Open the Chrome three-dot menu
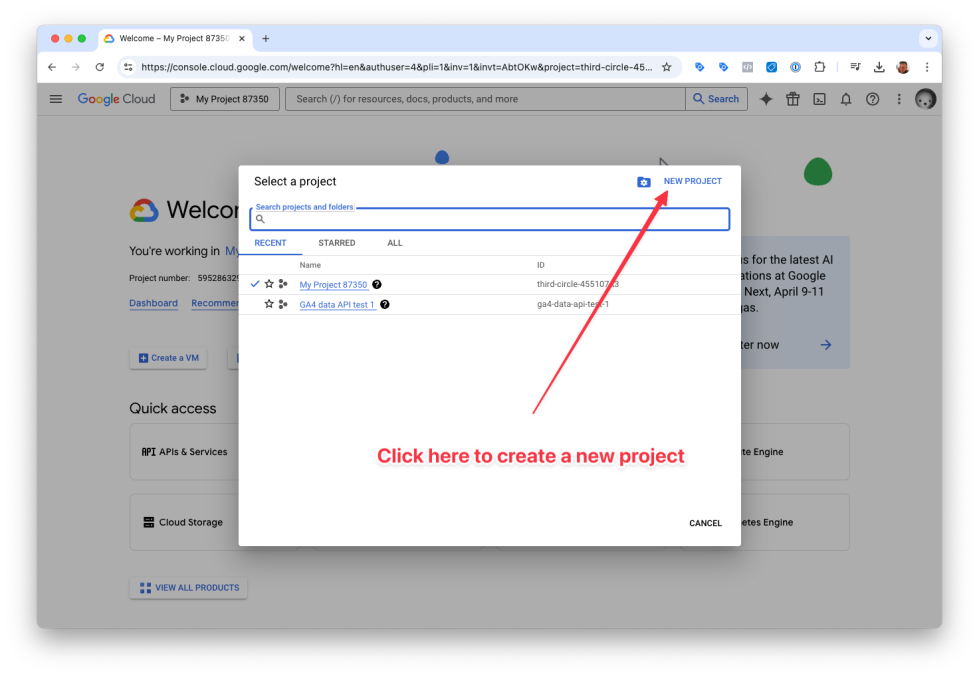The image size is (979, 677). click(927, 67)
